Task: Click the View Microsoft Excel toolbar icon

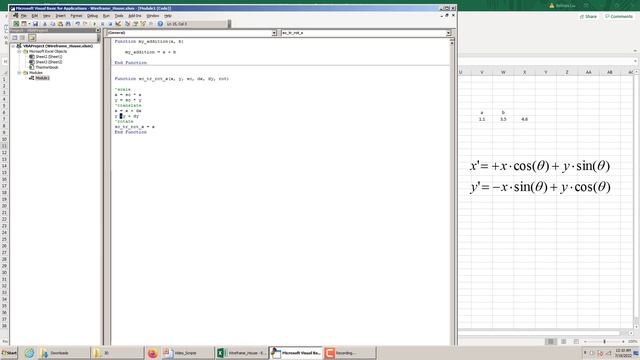Action: click(16, 24)
